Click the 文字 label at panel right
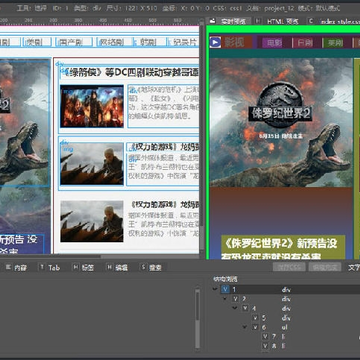 [x=354, y=268]
